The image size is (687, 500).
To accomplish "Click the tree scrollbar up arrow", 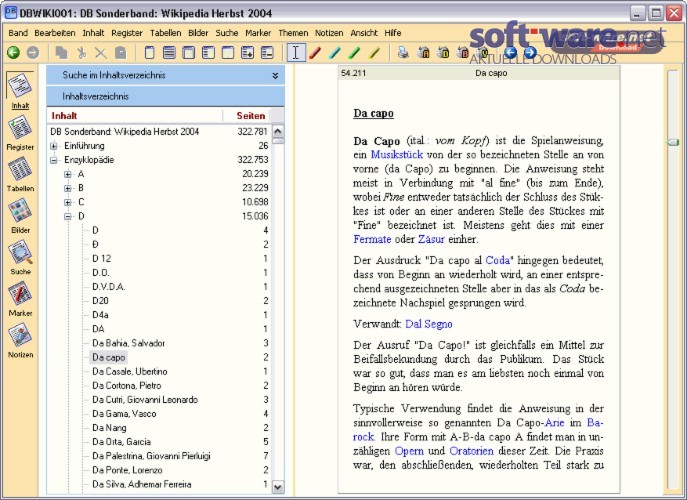I will coord(278,131).
